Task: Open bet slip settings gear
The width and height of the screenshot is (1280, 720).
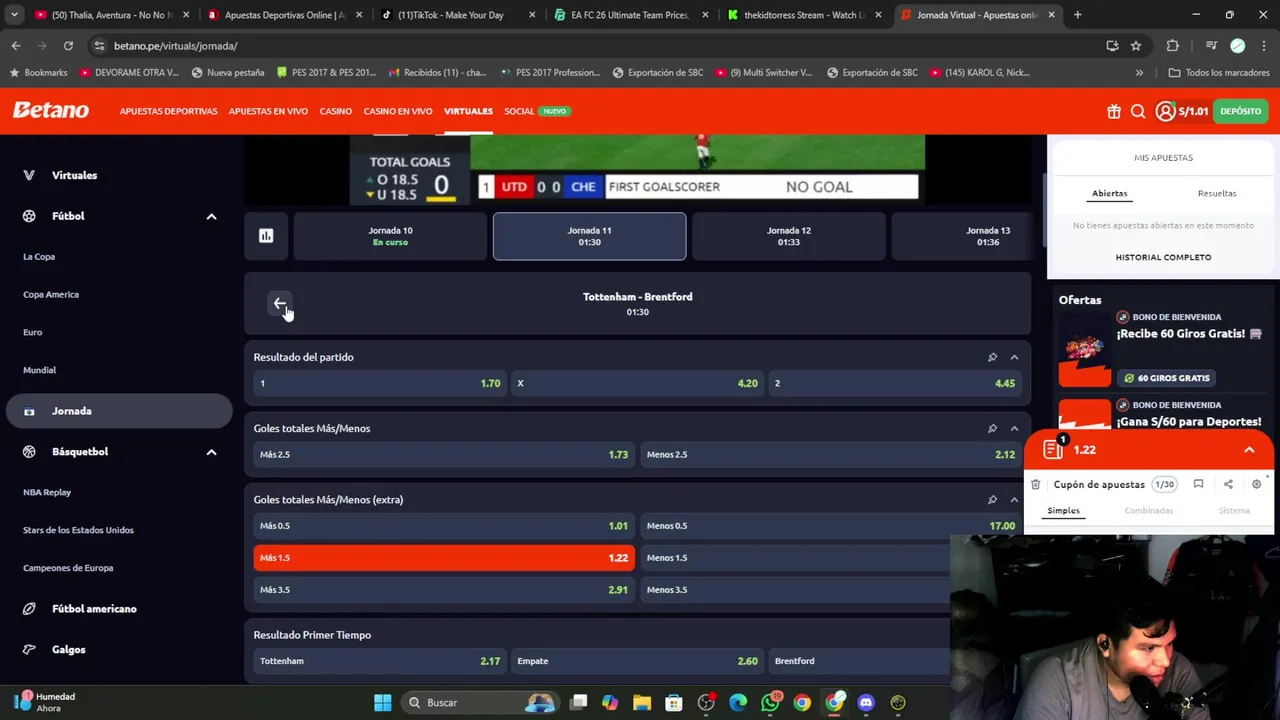Action: [1257, 484]
